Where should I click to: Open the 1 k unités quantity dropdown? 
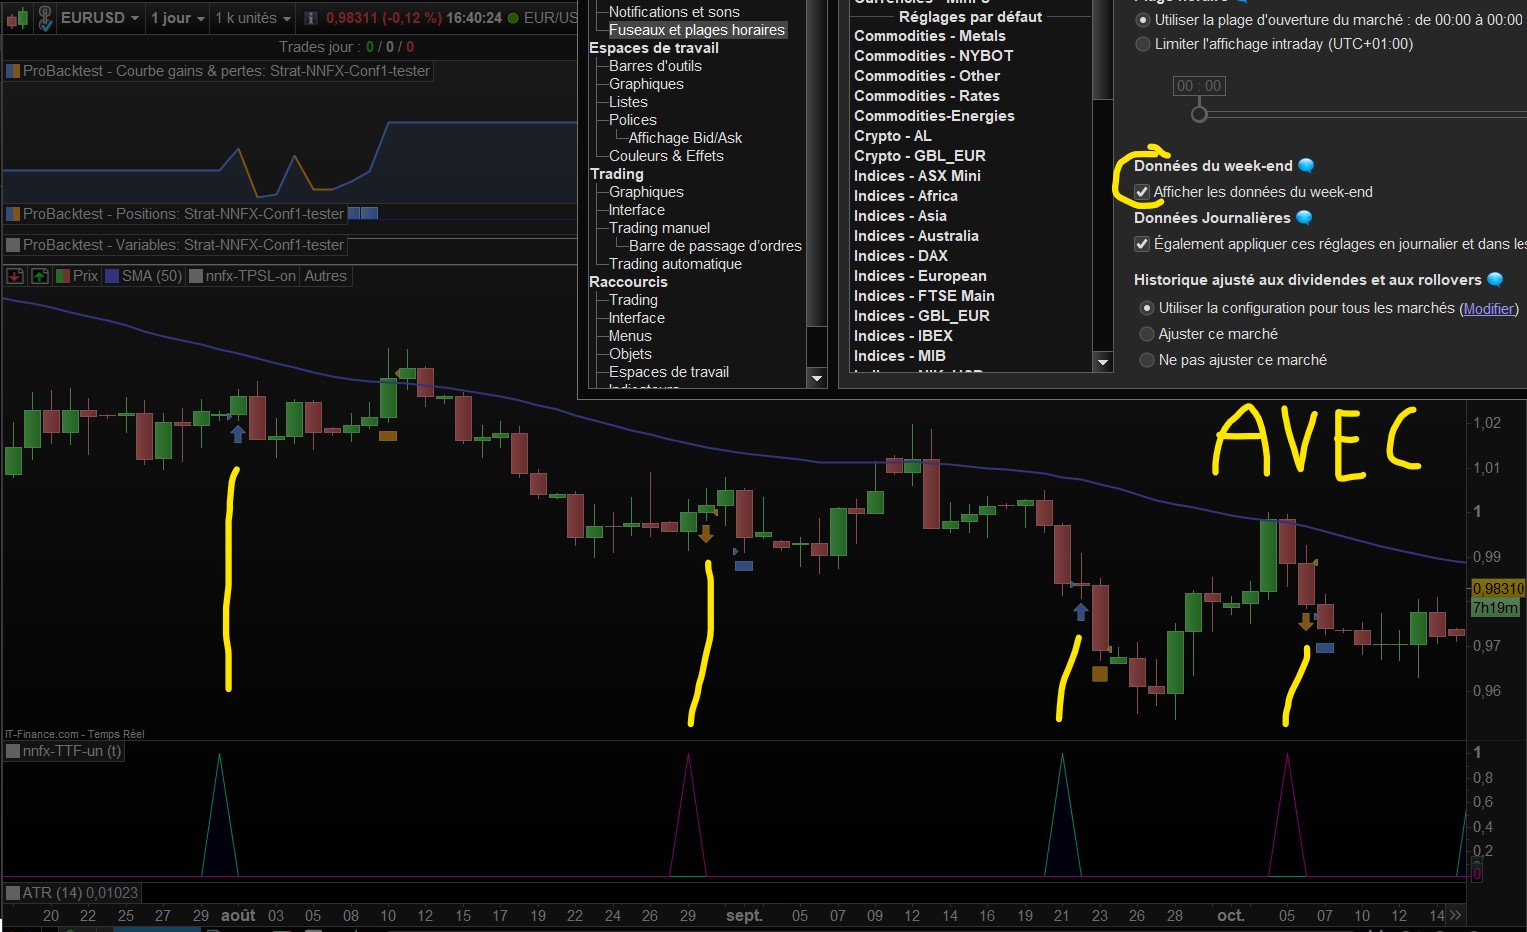[x=253, y=18]
